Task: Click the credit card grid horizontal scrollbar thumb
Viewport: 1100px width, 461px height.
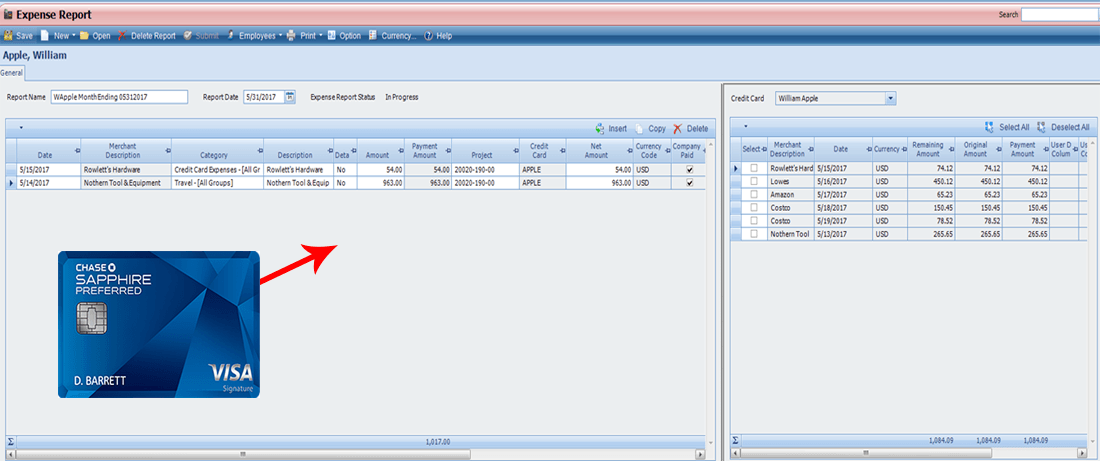Action: (x=865, y=454)
